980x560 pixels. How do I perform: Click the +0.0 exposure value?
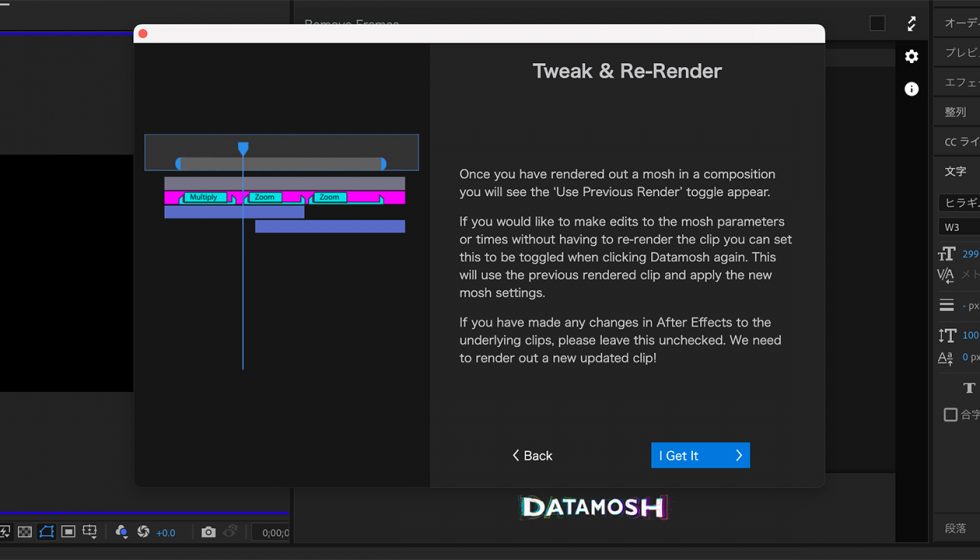tap(166, 533)
